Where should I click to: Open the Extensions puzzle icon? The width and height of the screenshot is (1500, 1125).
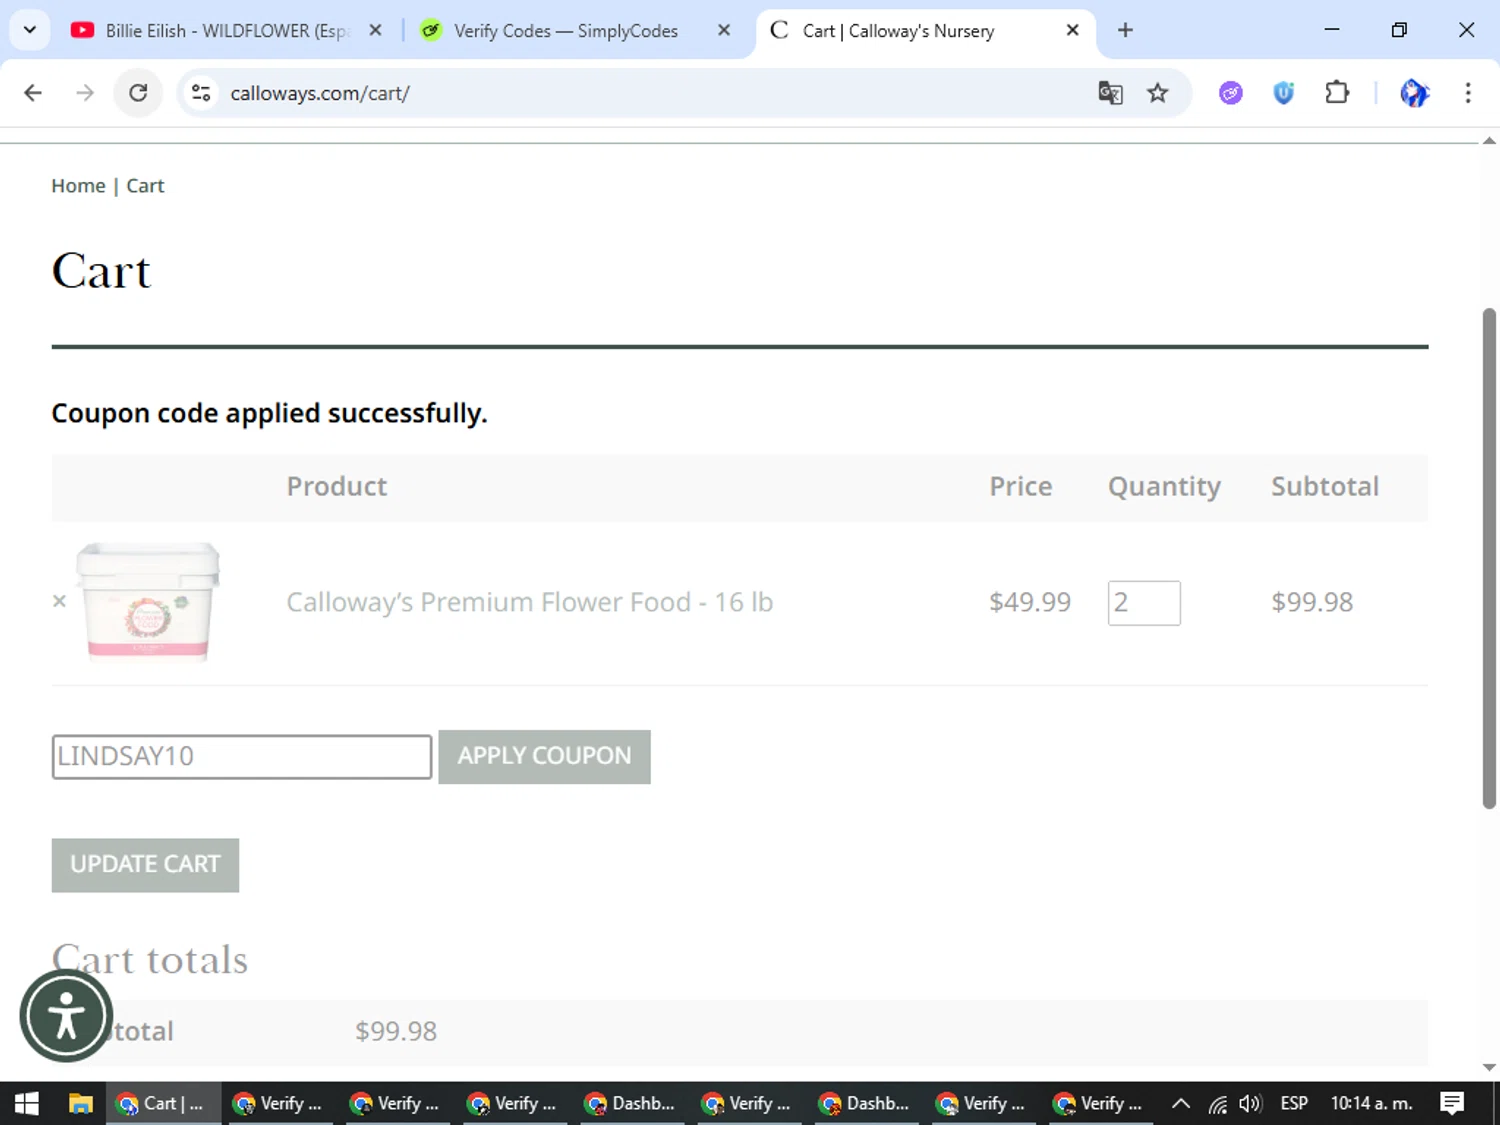(1336, 93)
